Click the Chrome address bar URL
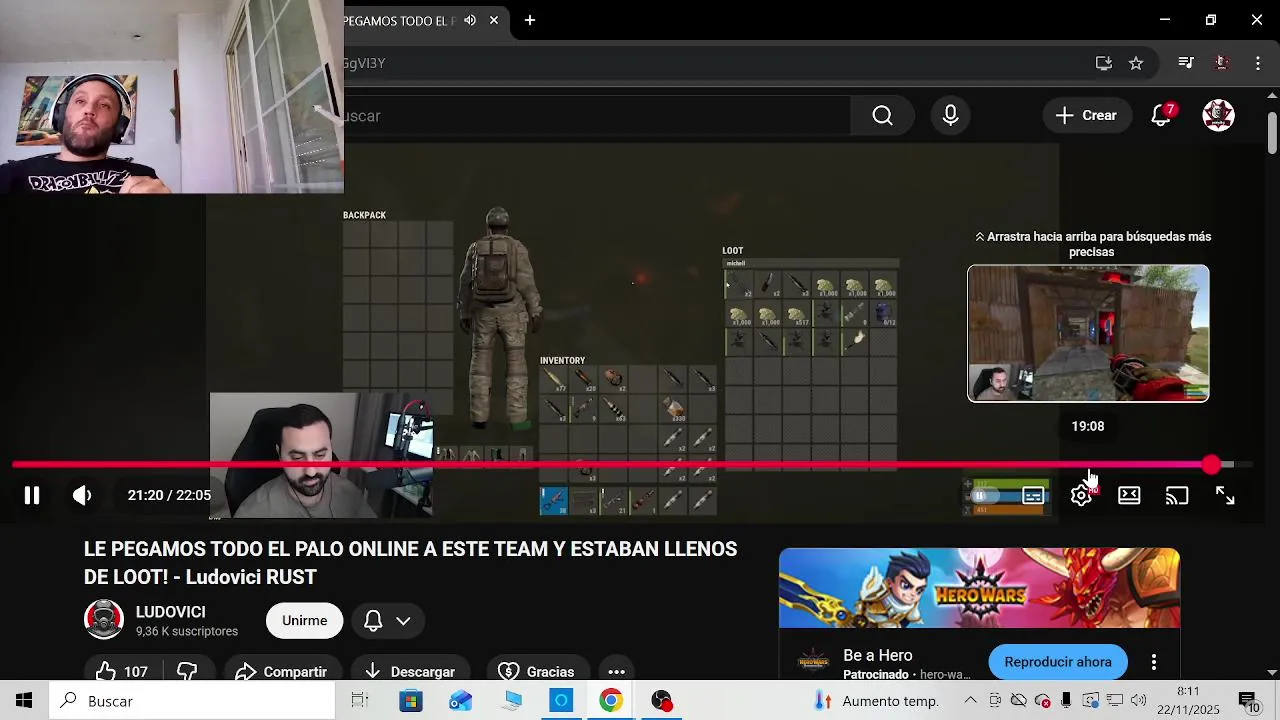Viewport: 1280px width, 720px height. point(365,63)
